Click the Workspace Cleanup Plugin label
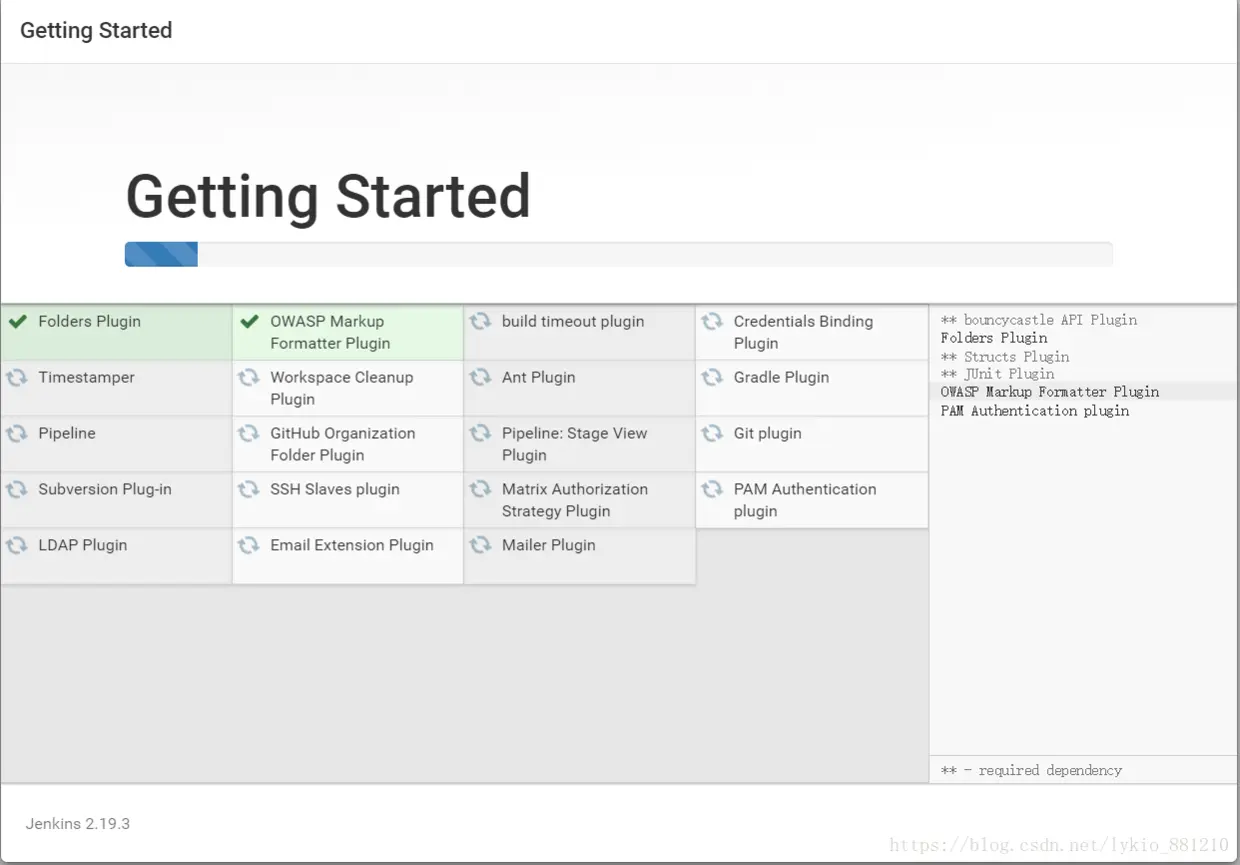The height and width of the screenshot is (865, 1240). coord(341,388)
